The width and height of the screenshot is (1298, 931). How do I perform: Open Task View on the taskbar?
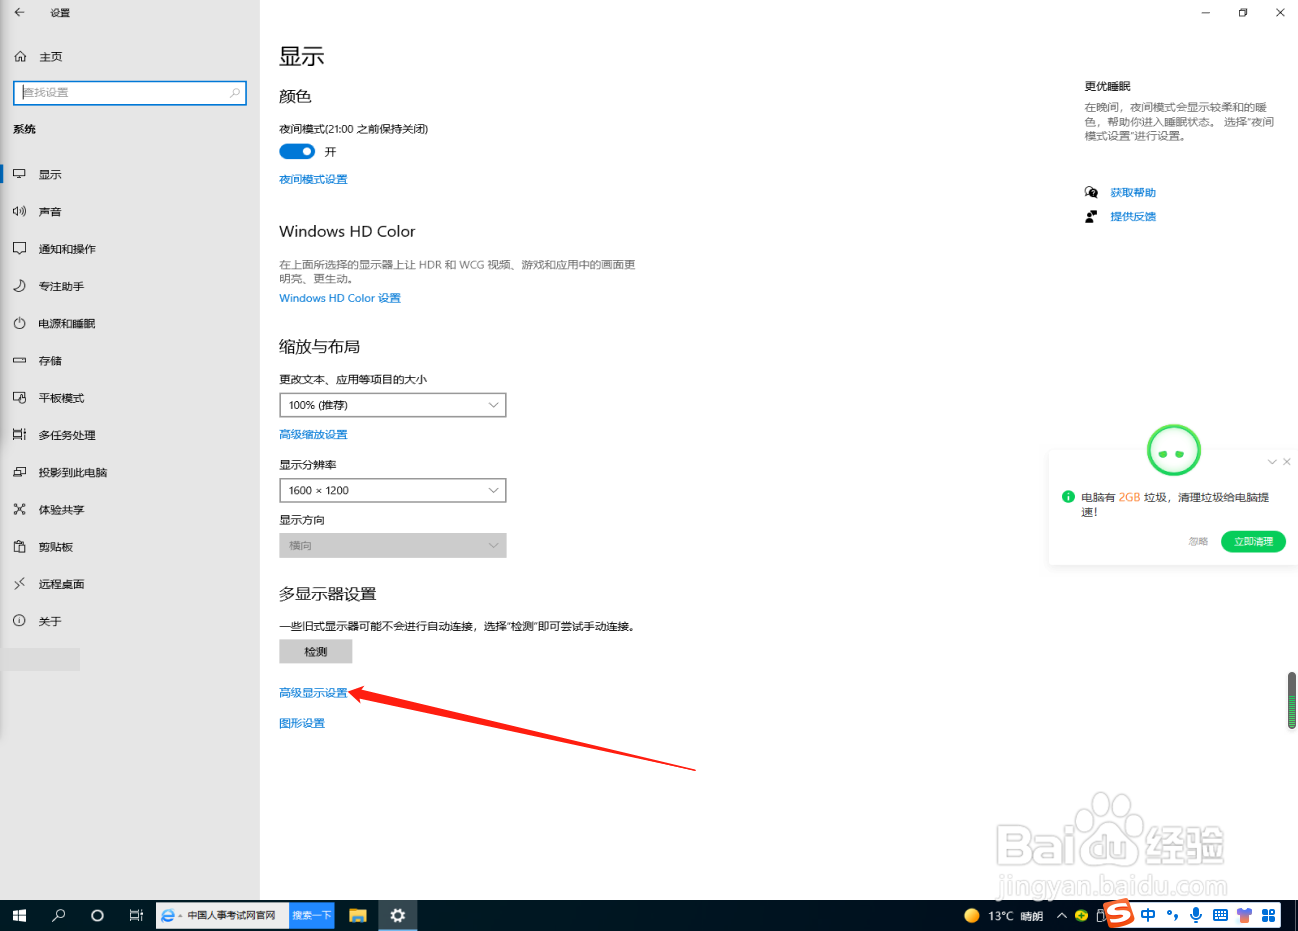pyautogui.click(x=136, y=915)
